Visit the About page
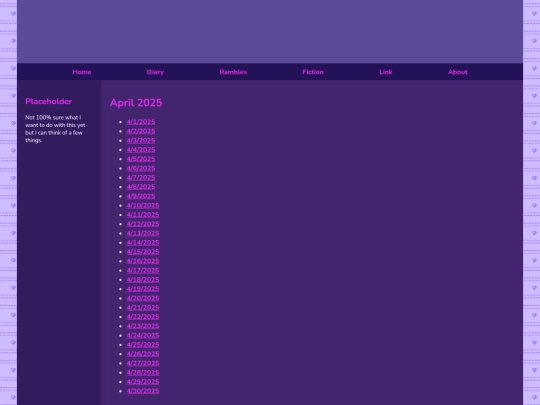Screen dimensions: 540x405 point(457,72)
